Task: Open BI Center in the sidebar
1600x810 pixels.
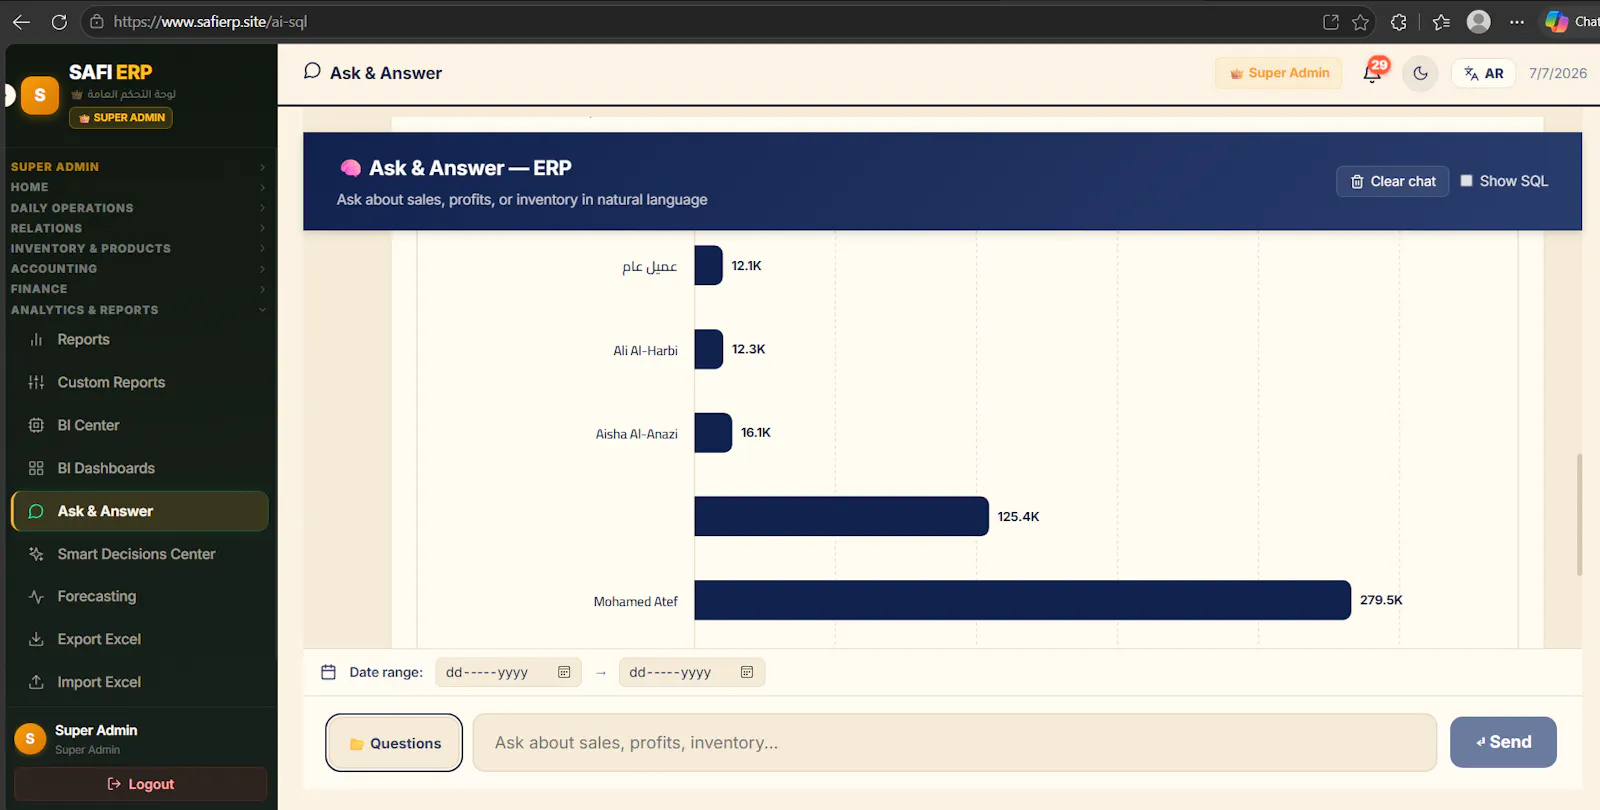Action: pos(139,425)
